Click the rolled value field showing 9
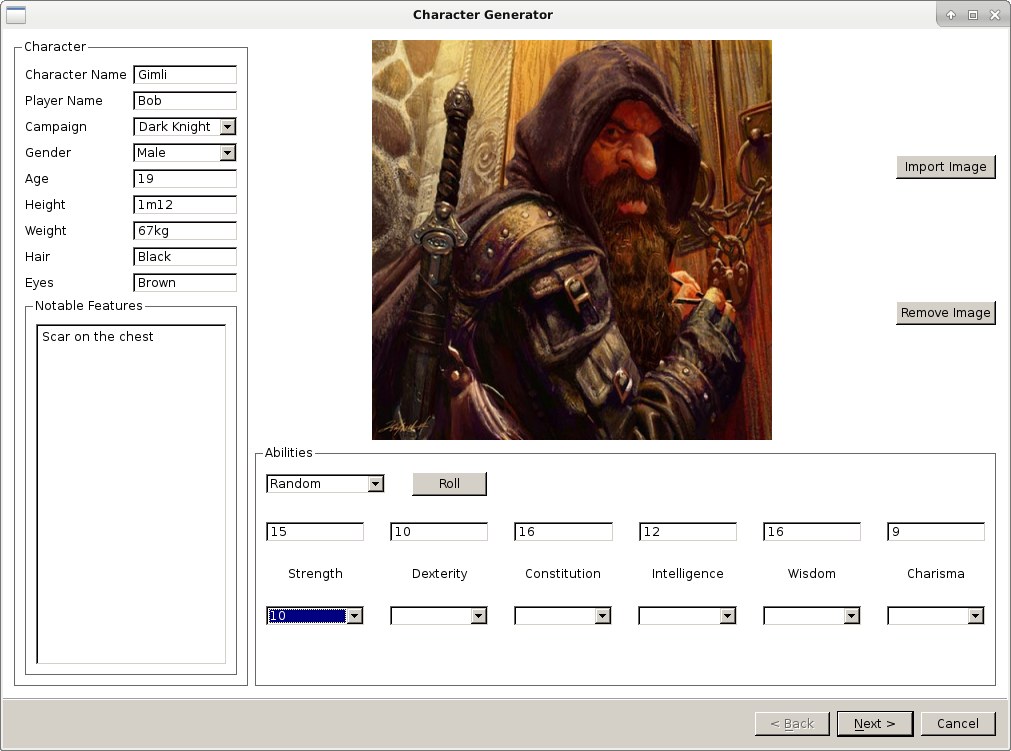 (x=936, y=532)
